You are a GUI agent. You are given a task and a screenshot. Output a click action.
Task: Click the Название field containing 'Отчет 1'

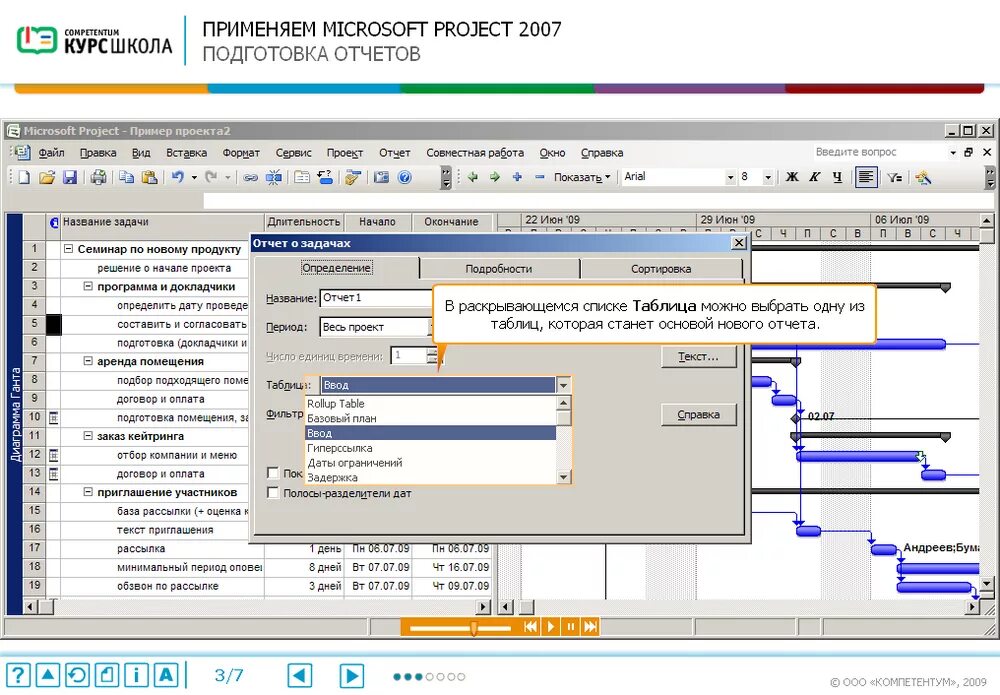[x=376, y=298]
